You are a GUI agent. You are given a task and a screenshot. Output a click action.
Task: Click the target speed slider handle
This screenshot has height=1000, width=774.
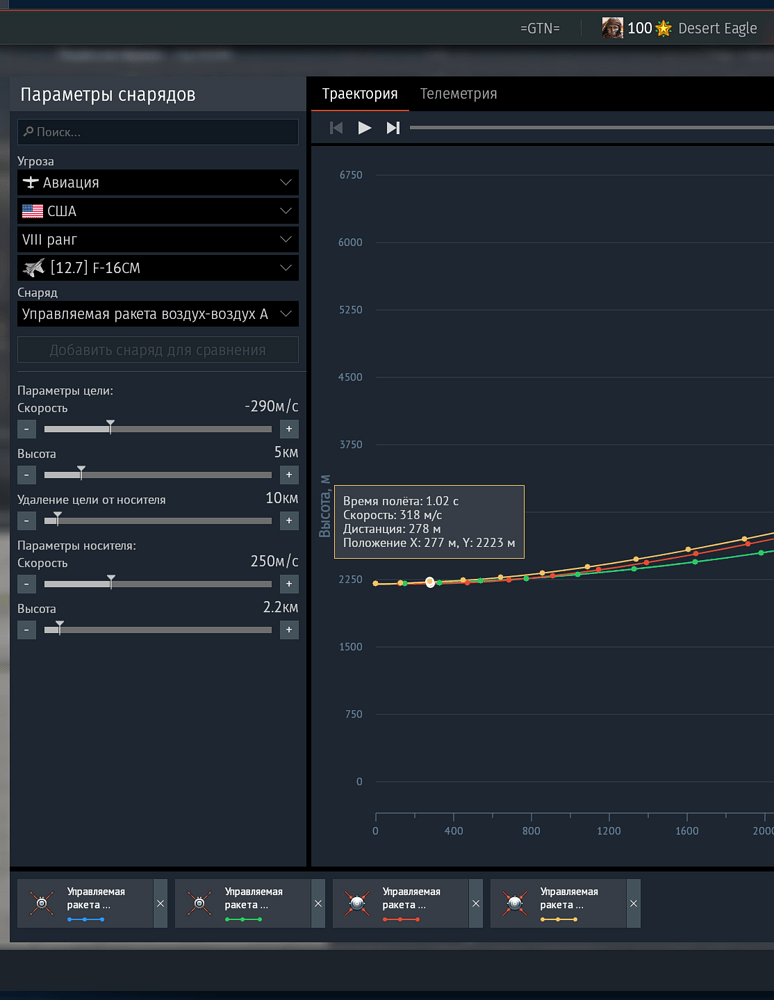(110, 427)
